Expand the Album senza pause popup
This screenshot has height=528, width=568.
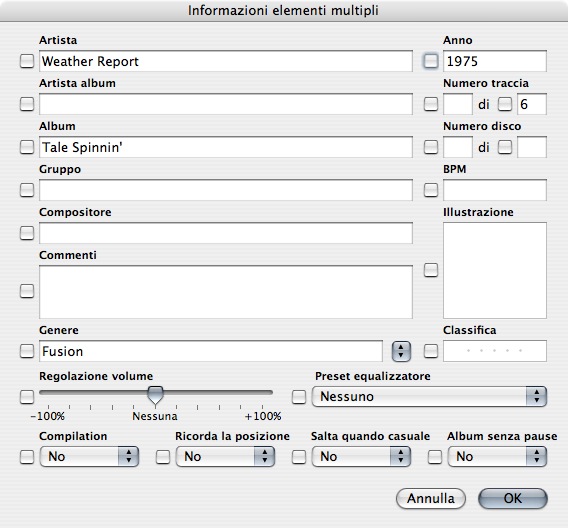click(497, 457)
